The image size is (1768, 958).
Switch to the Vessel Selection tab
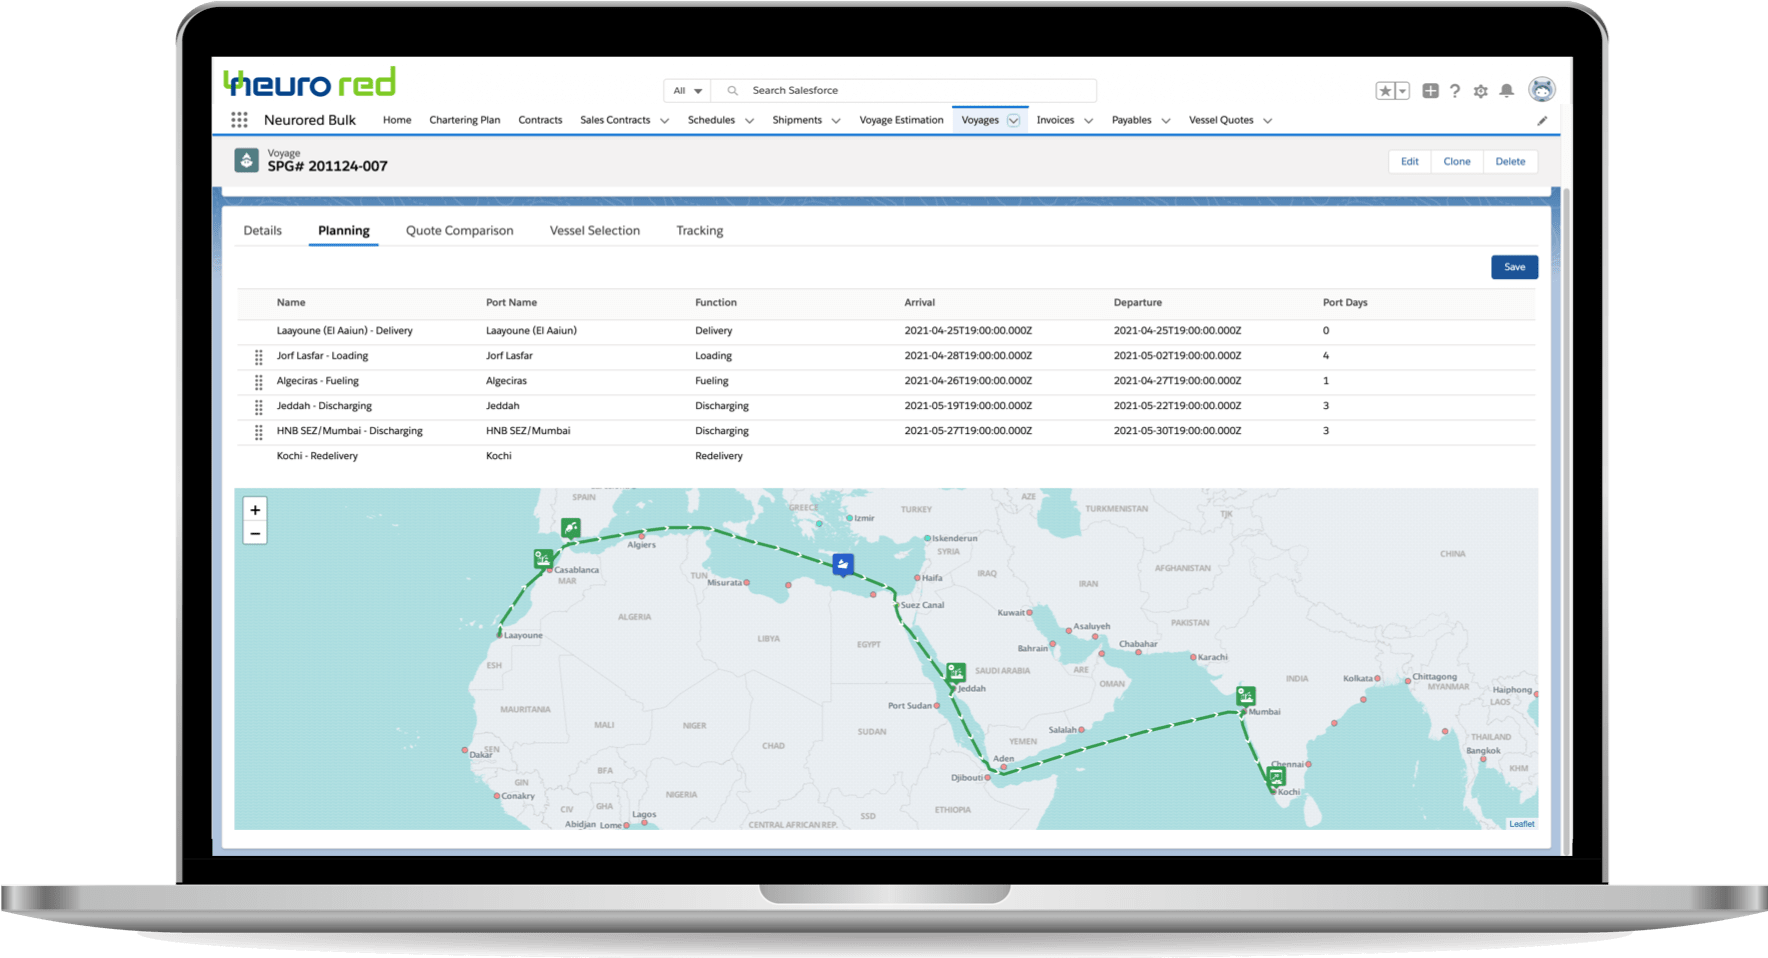(x=595, y=230)
